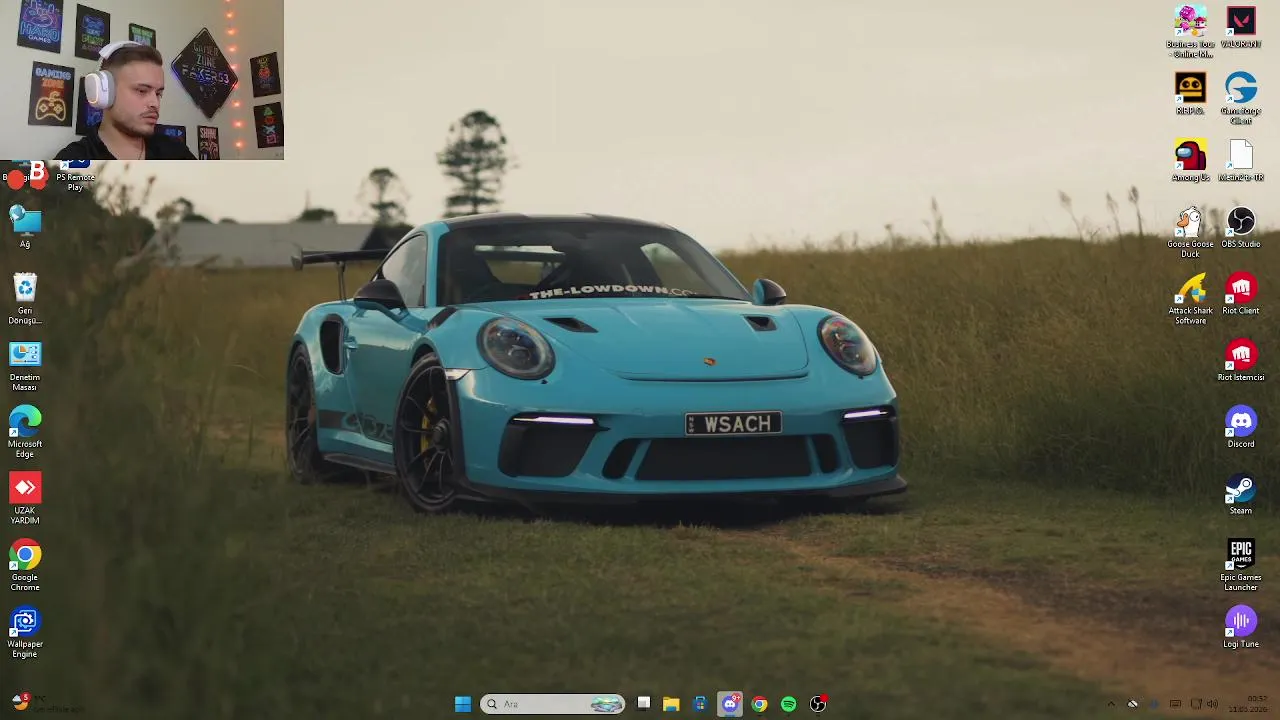The image size is (1280, 720).
Task: Click the taskbar Ara search box
Action: coord(552,704)
